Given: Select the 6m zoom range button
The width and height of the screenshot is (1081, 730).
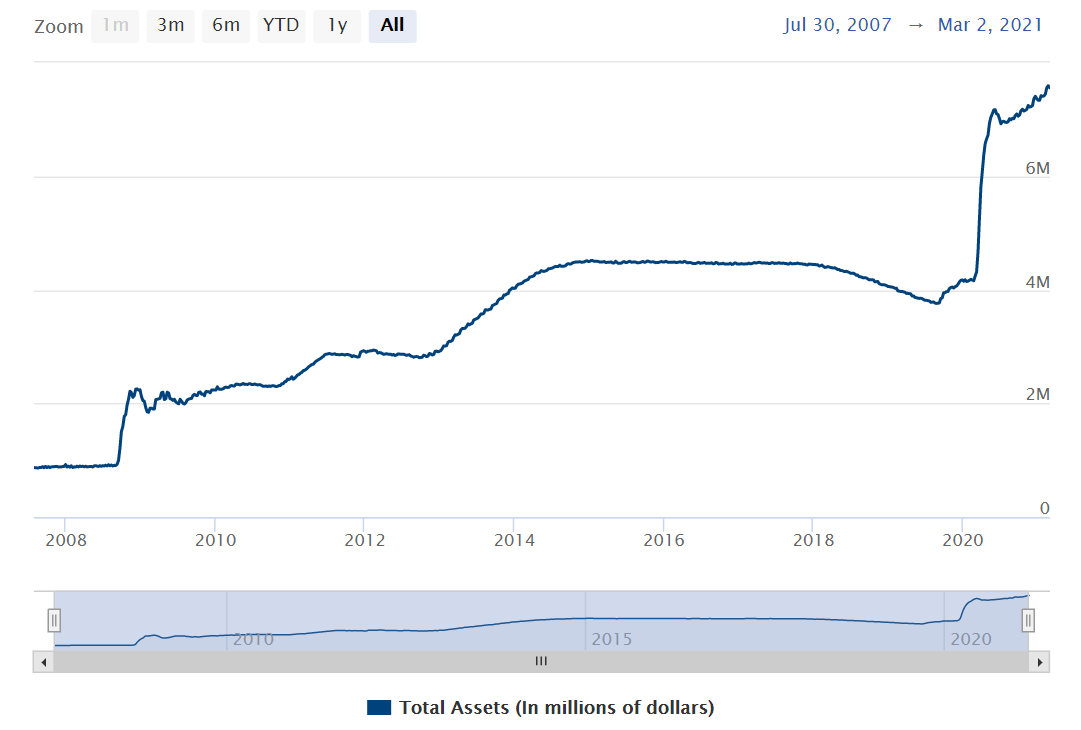Looking at the screenshot, I should point(226,26).
